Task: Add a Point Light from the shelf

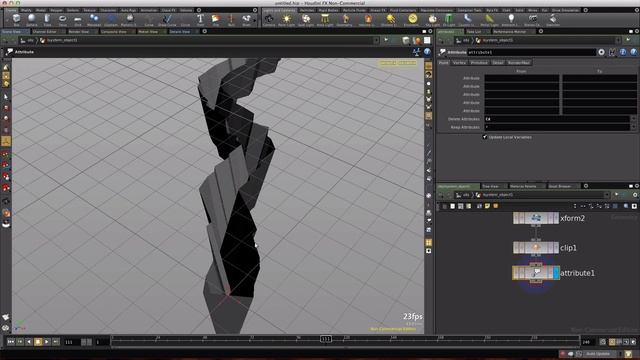Action: click(287, 20)
